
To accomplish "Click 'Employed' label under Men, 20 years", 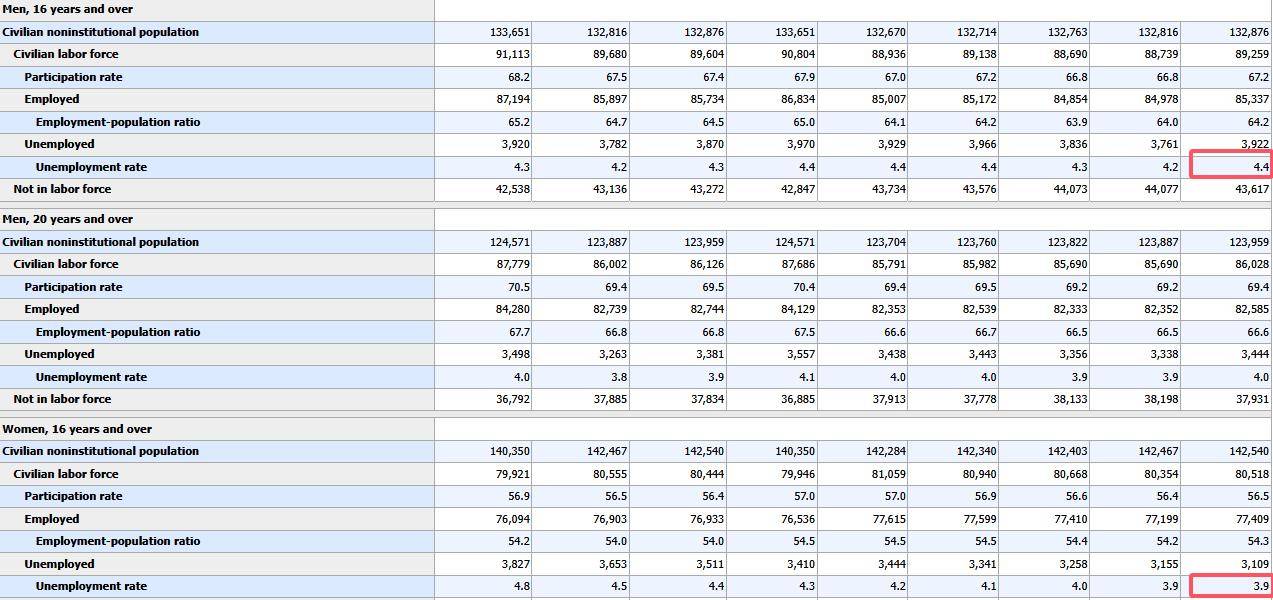I will click(x=52, y=309).
